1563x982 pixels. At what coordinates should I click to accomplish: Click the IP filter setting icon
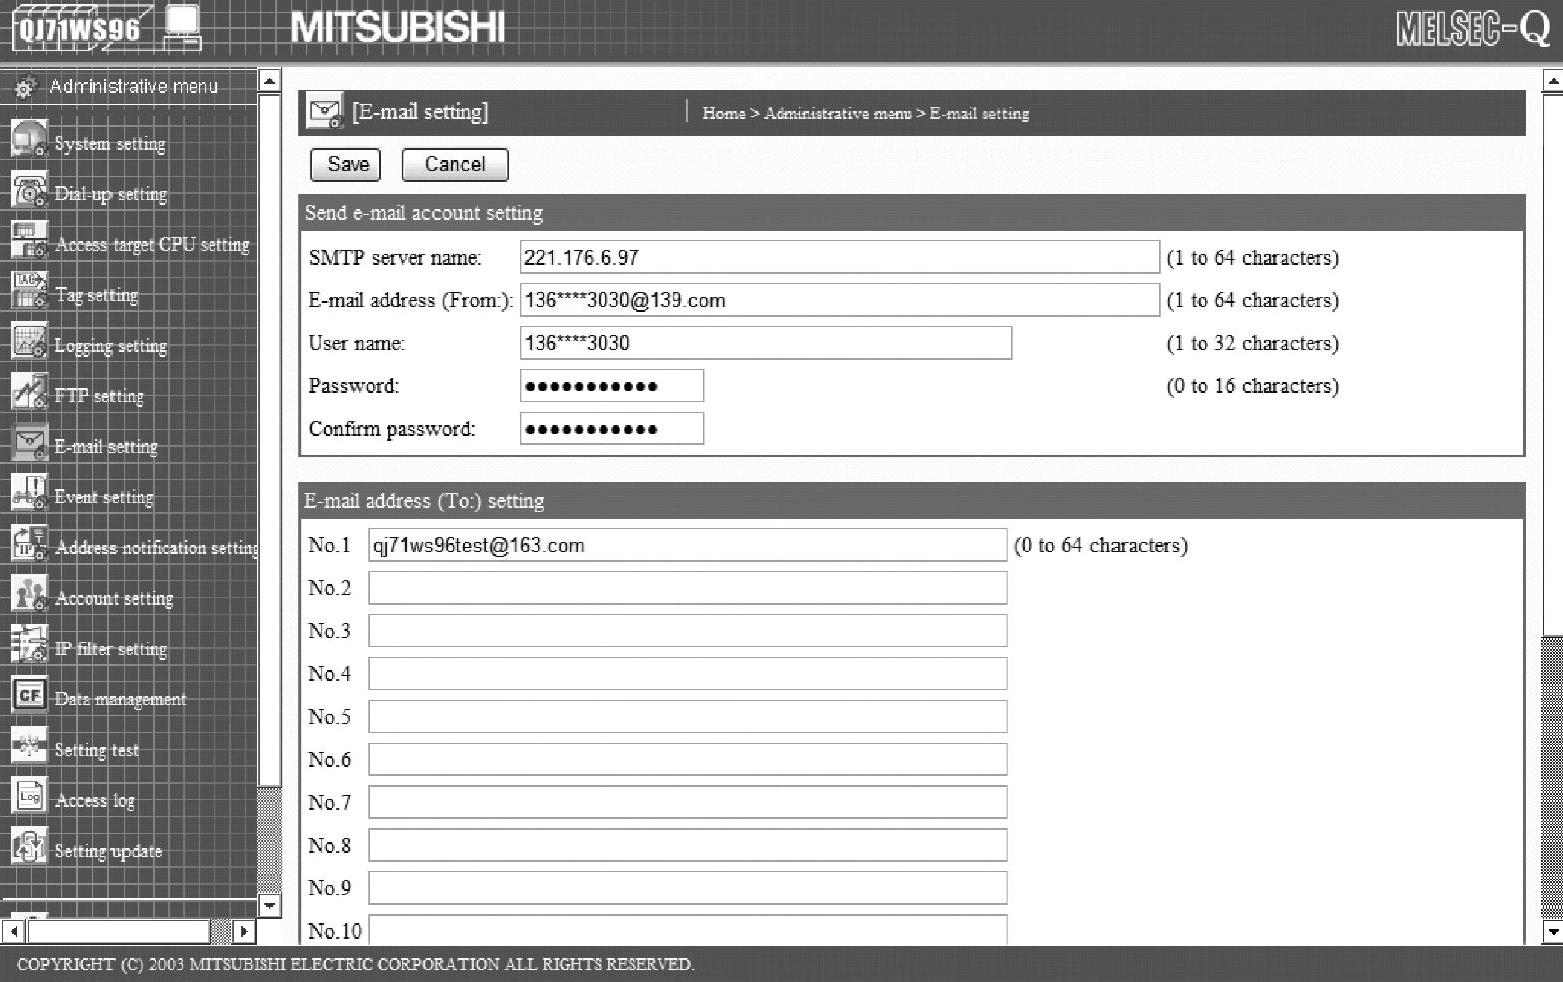tap(29, 645)
